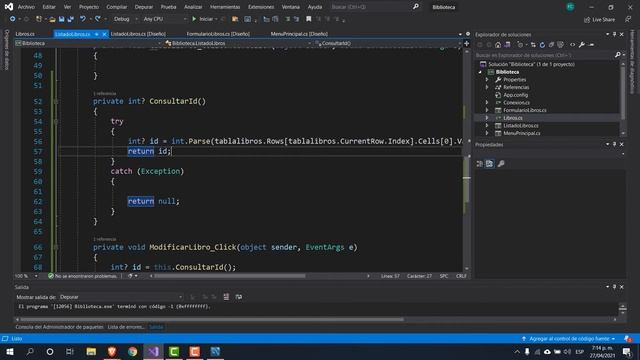Click the Clear All output icon
The height and width of the screenshot is (360, 640).
coord(226,297)
